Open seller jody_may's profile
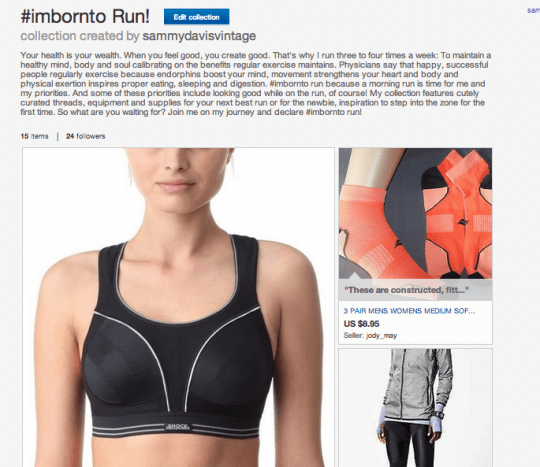The width and height of the screenshot is (540, 467). coord(381,335)
